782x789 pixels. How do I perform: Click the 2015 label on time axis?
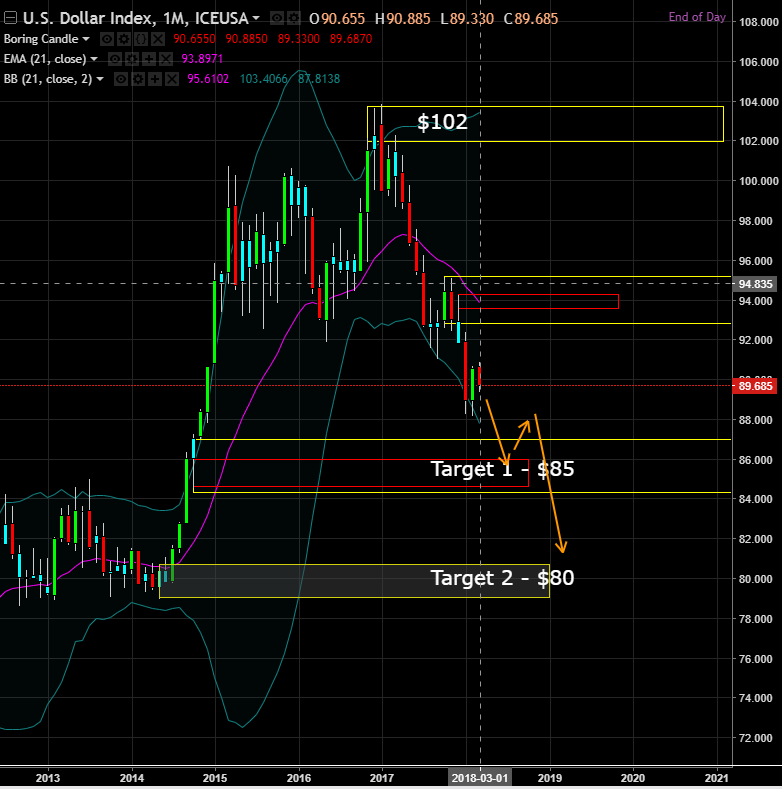(x=215, y=778)
